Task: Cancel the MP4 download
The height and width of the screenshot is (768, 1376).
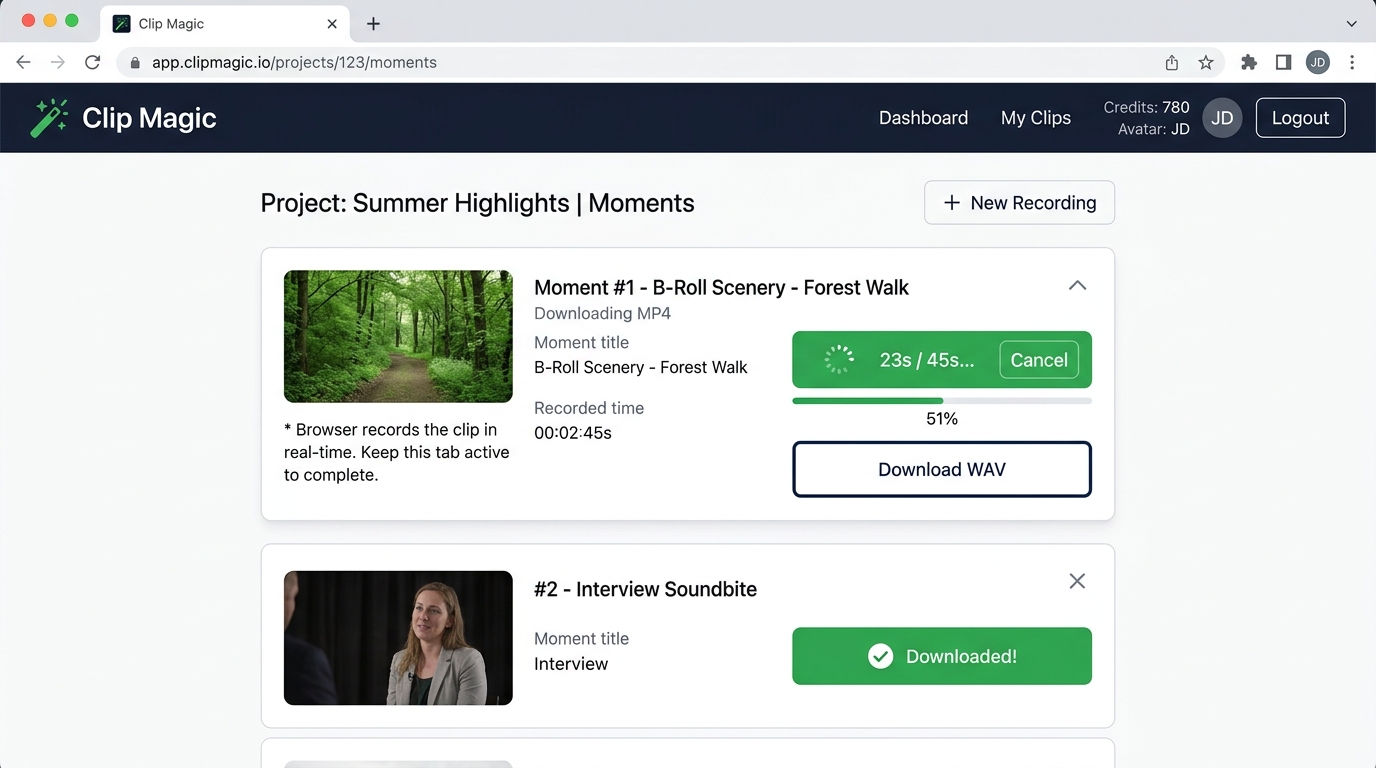Action: (1039, 360)
